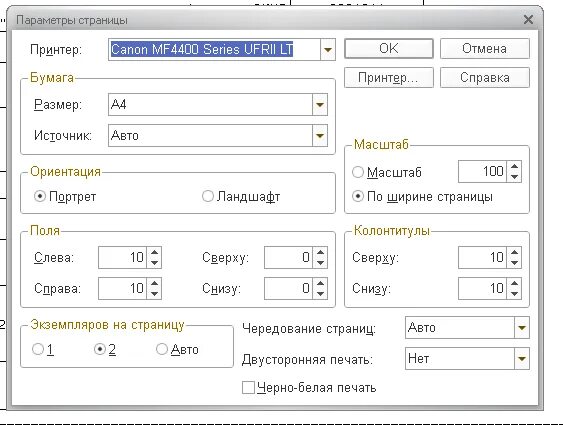Click the Поля Снизу margin field
563x425 pixels.
(x=288, y=288)
